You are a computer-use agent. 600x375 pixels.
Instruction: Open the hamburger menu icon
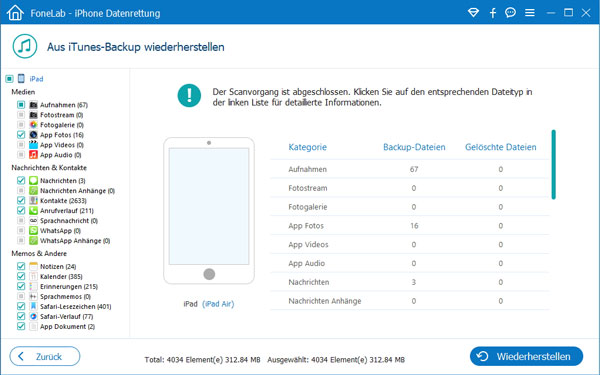[x=530, y=13]
